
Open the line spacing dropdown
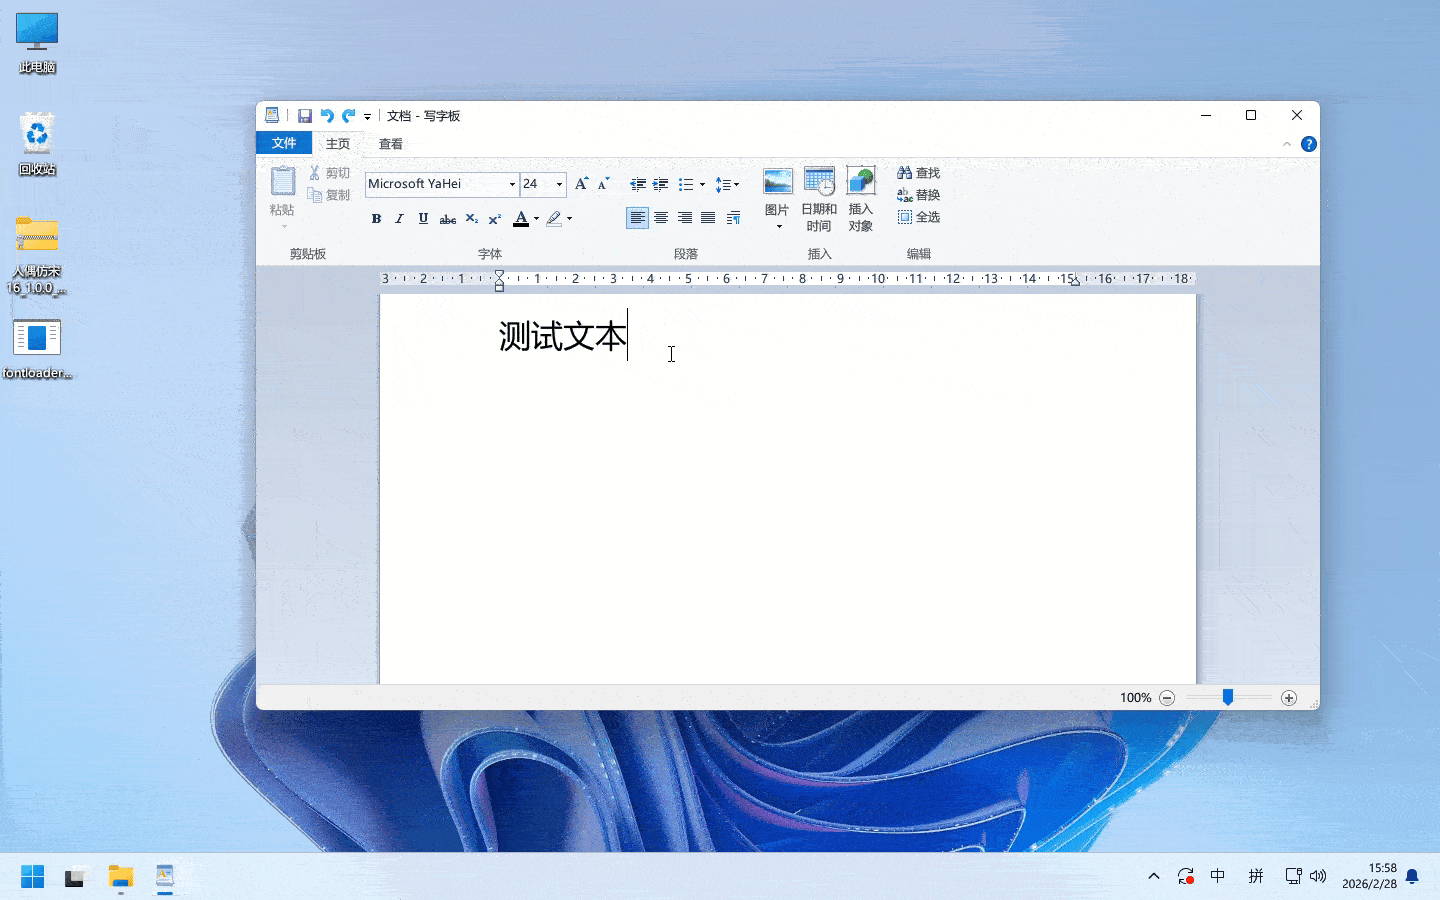tap(727, 184)
